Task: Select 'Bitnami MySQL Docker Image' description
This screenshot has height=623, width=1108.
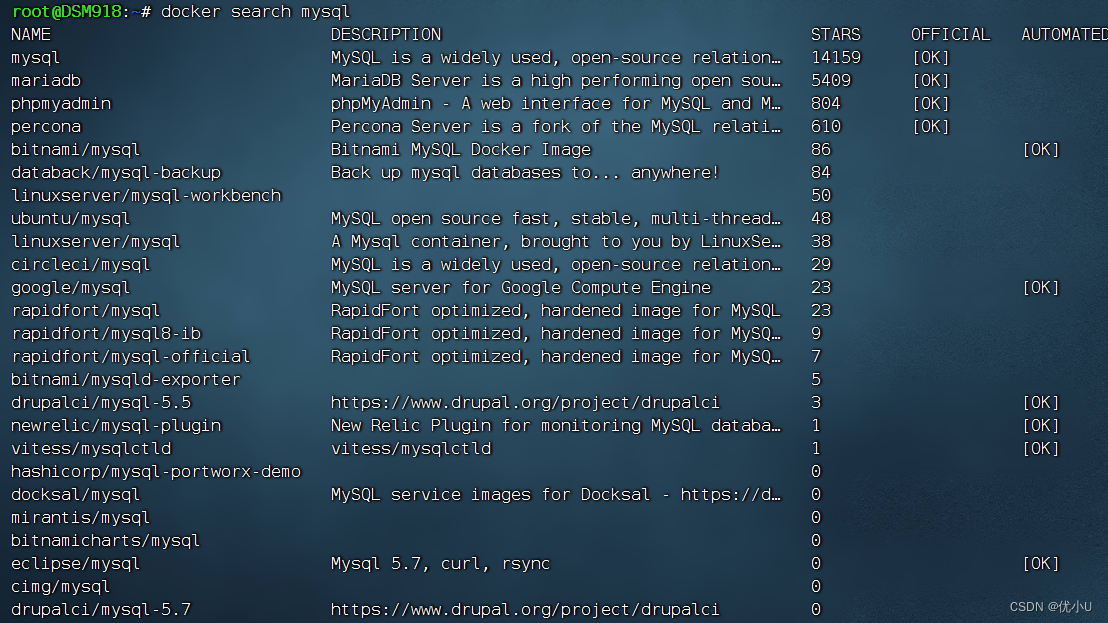Action: 461,150
